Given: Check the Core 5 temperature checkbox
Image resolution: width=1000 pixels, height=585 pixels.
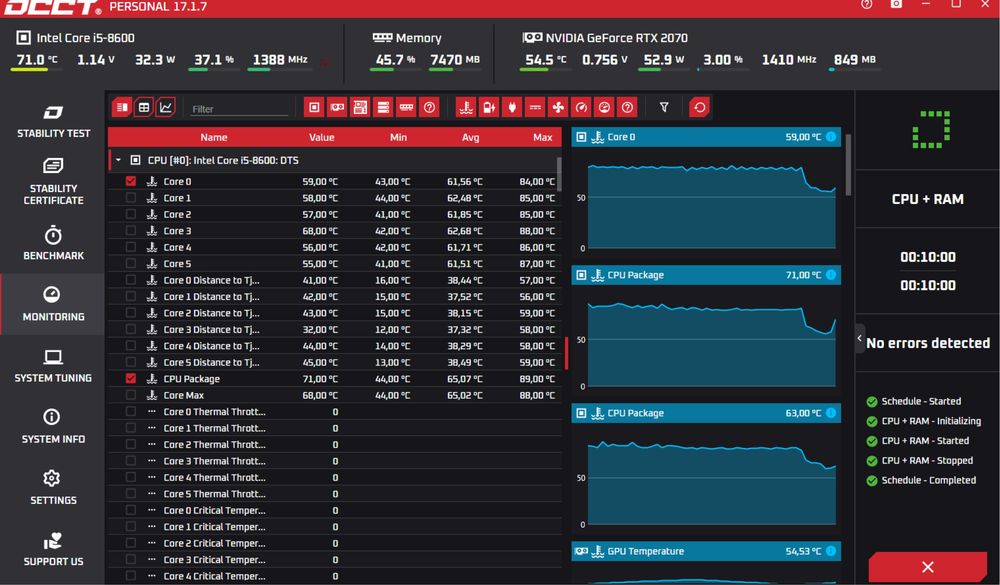Looking at the screenshot, I should [131, 263].
